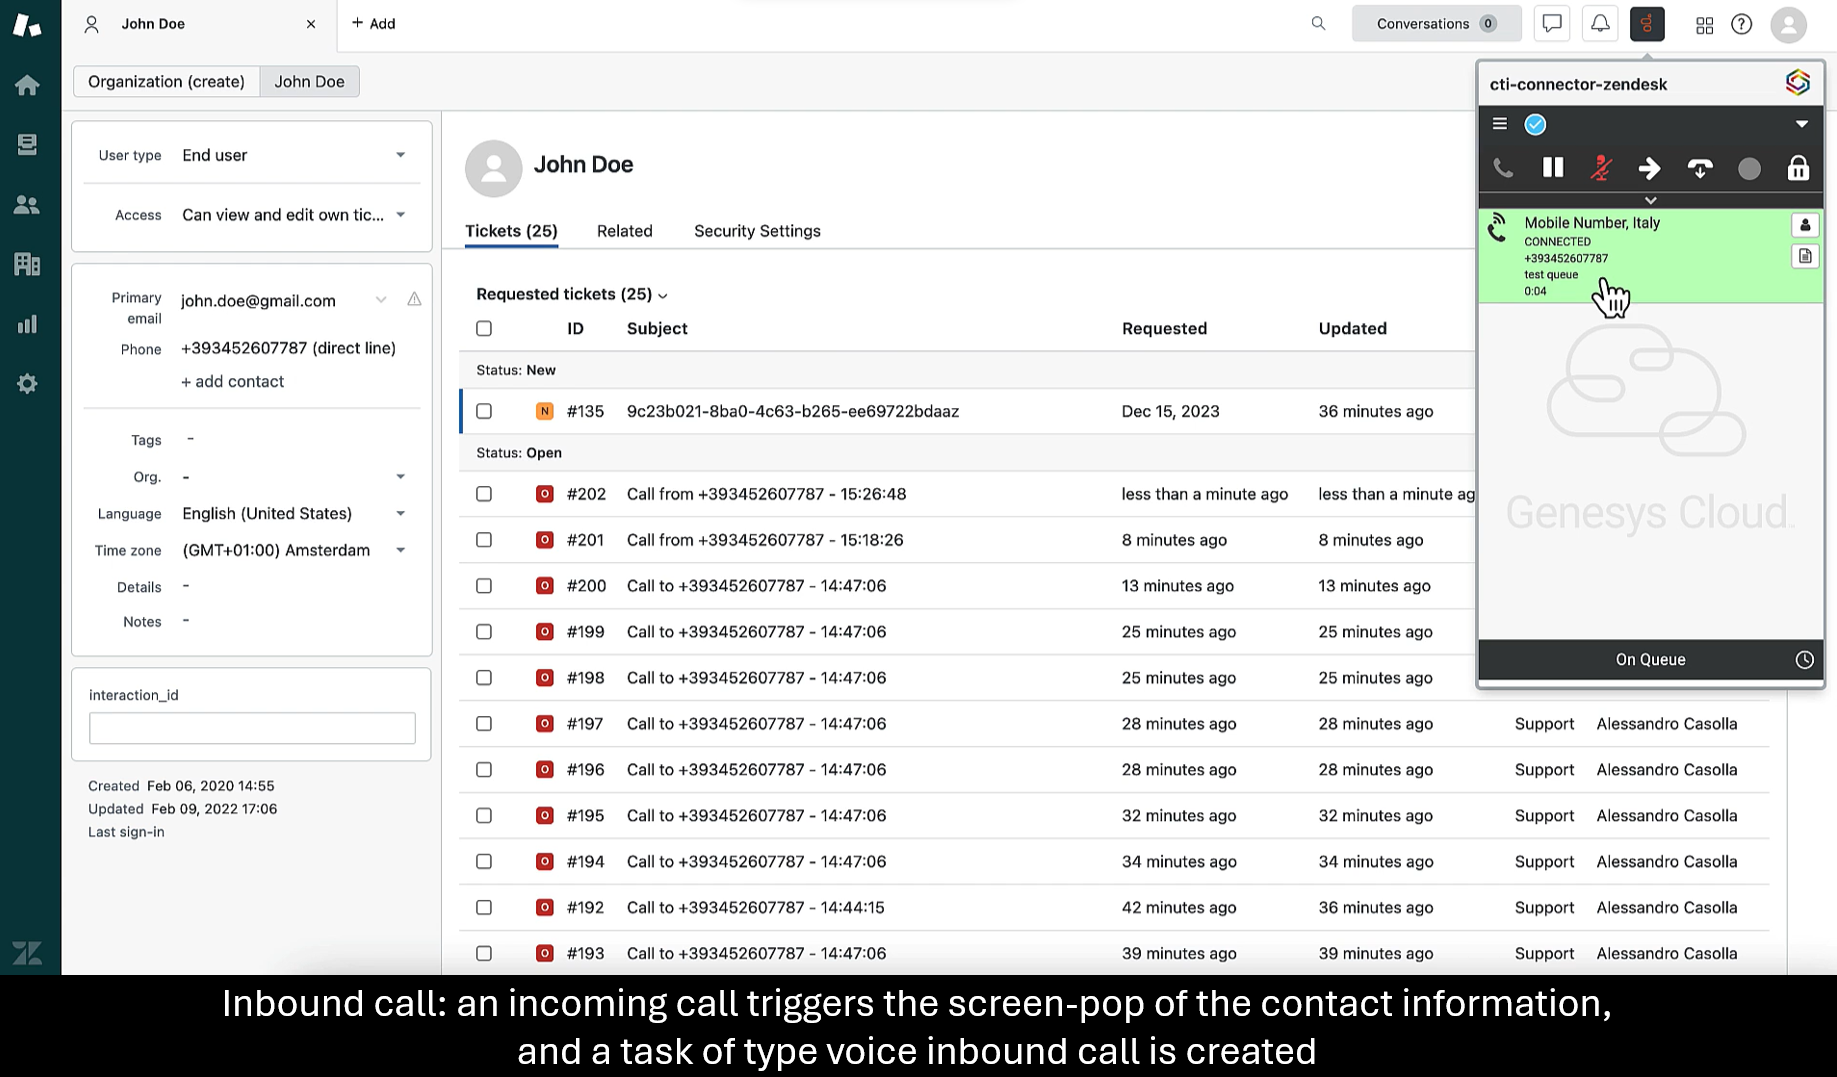The width and height of the screenshot is (1837, 1077).
Task: Click the + add contact link
Action: (x=232, y=381)
